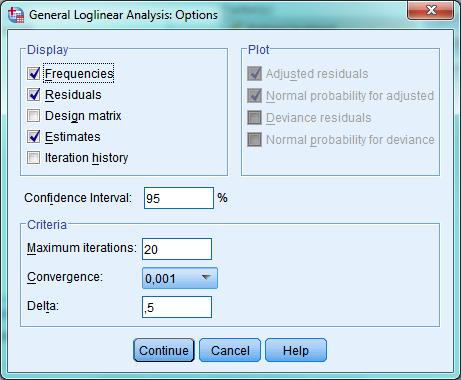Toggle the Residuals checkbox

[34, 95]
